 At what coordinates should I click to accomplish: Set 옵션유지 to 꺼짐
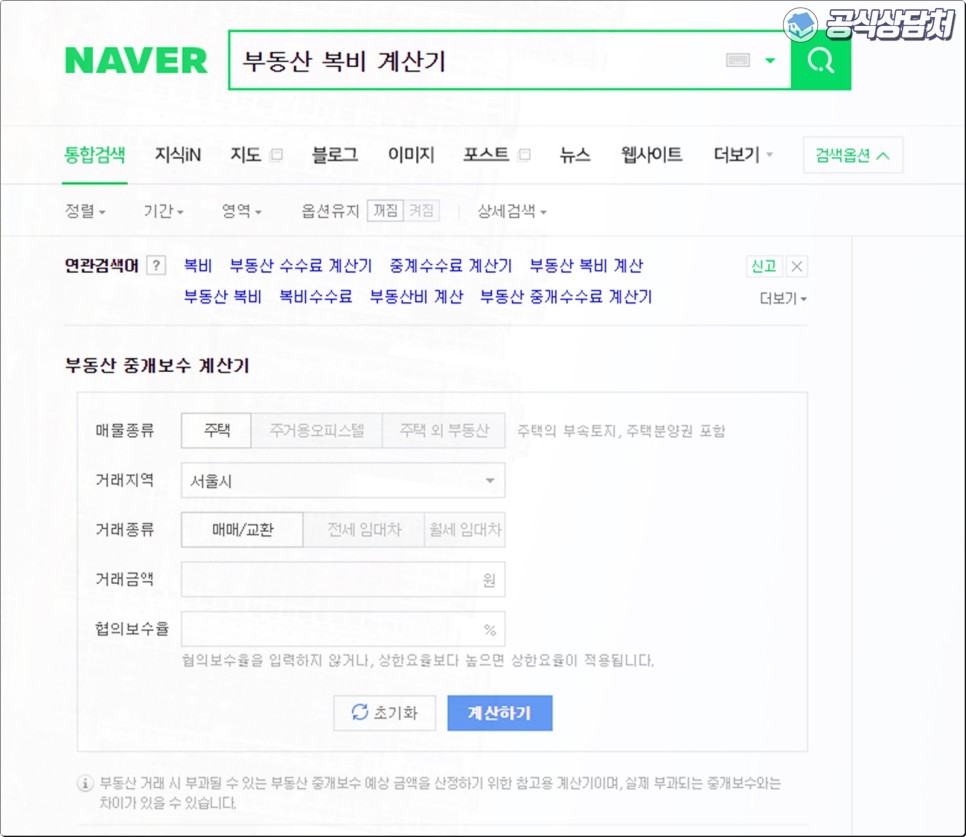click(x=385, y=211)
